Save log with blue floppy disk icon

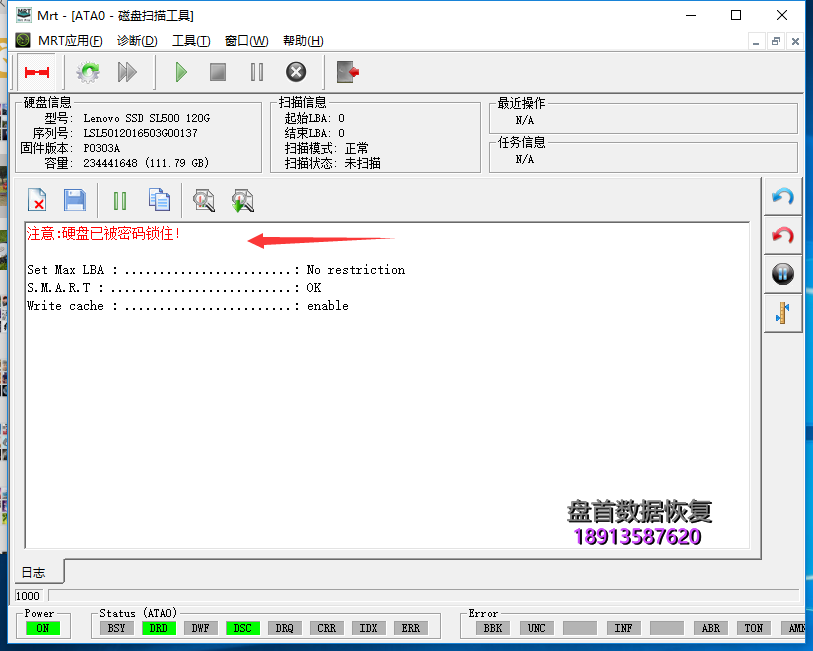pos(75,200)
